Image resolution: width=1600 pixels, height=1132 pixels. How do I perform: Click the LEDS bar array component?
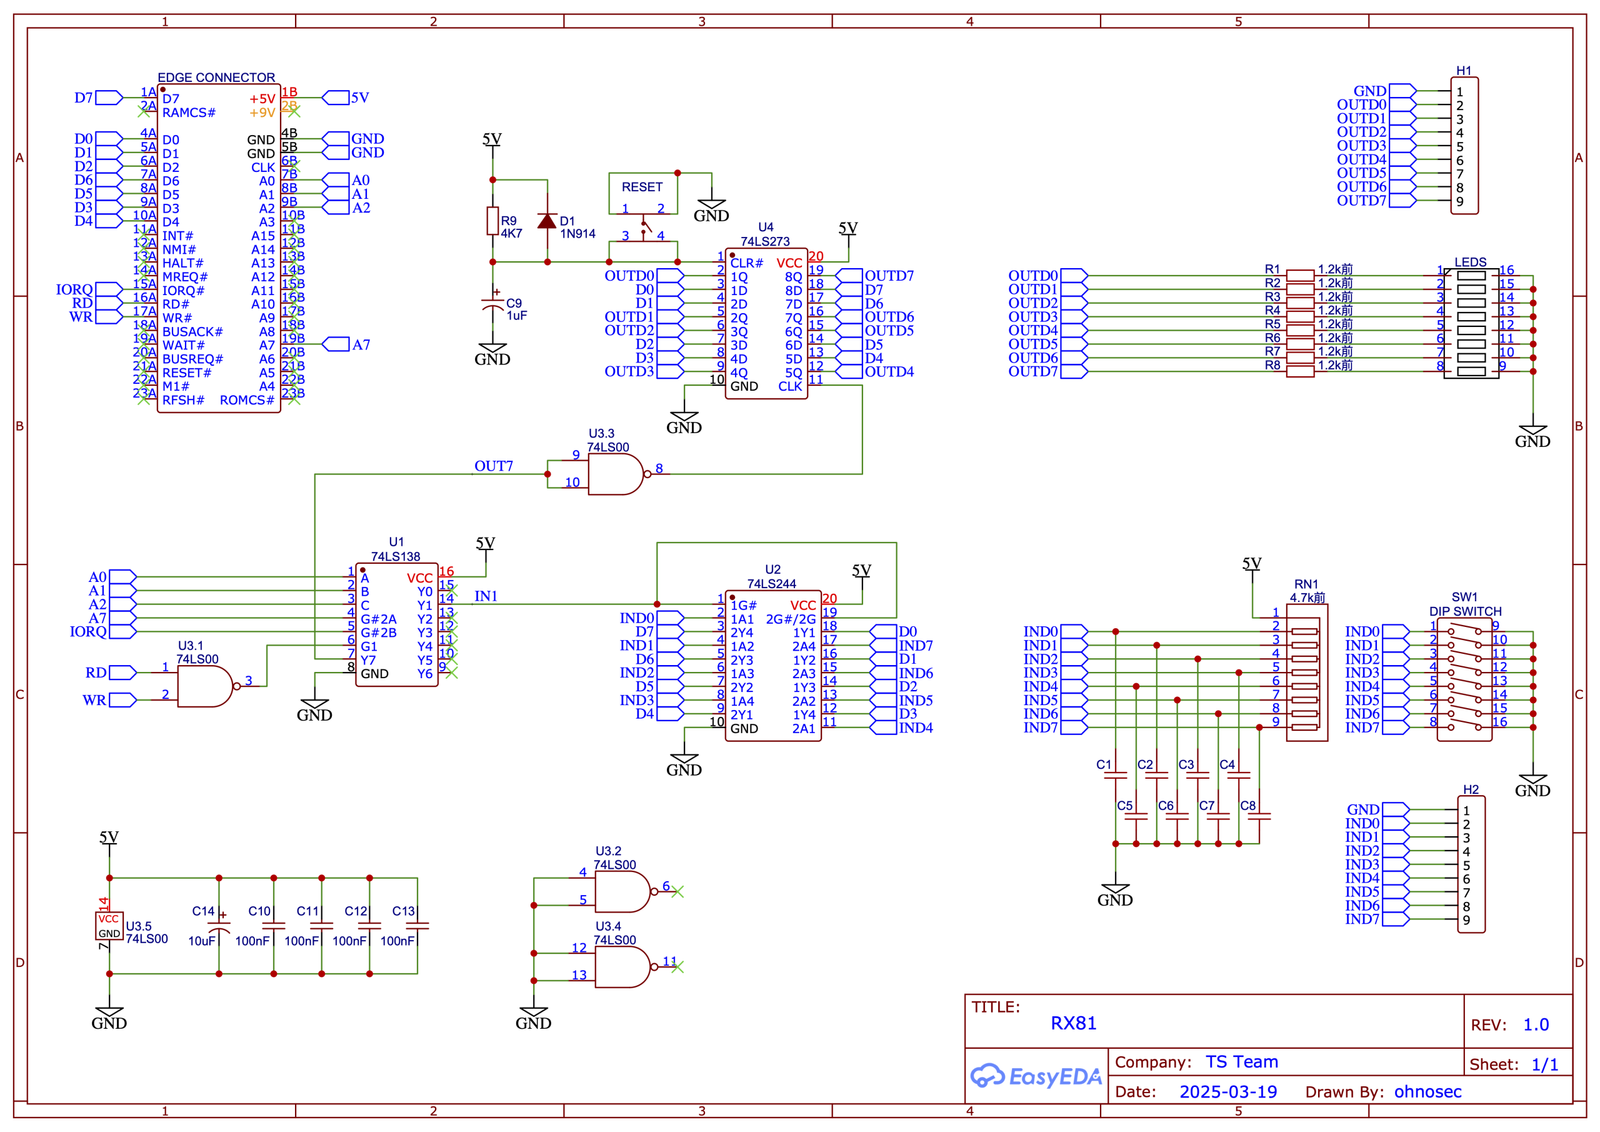pos(1471,323)
